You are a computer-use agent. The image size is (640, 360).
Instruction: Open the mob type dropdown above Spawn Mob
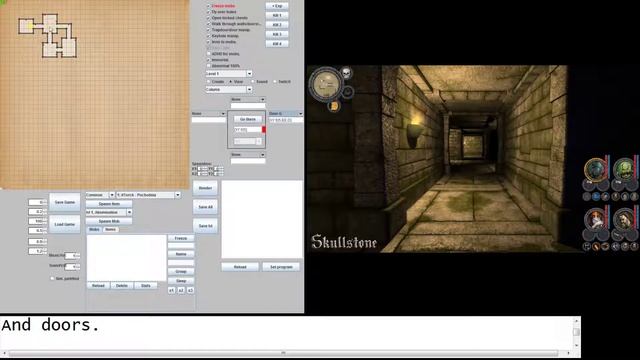click(109, 212)
